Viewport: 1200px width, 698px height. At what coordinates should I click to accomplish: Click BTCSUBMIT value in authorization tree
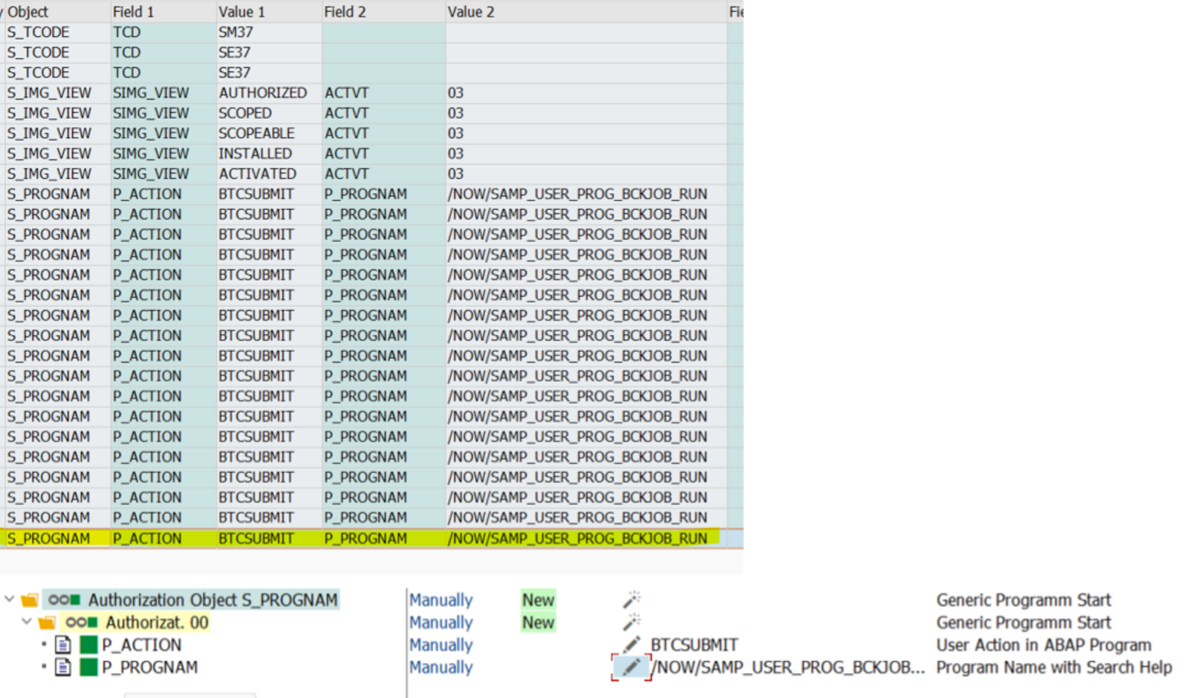[695, 645]
